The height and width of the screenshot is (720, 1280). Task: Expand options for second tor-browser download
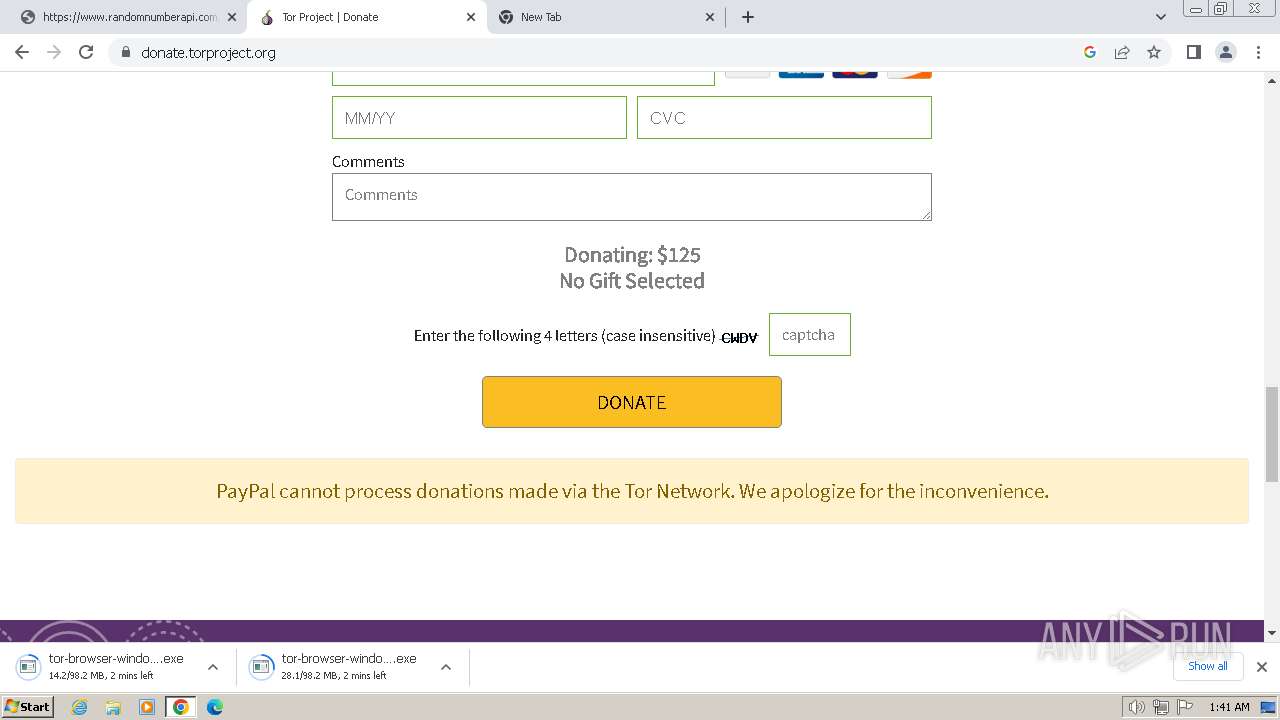[x=446, y=667]
